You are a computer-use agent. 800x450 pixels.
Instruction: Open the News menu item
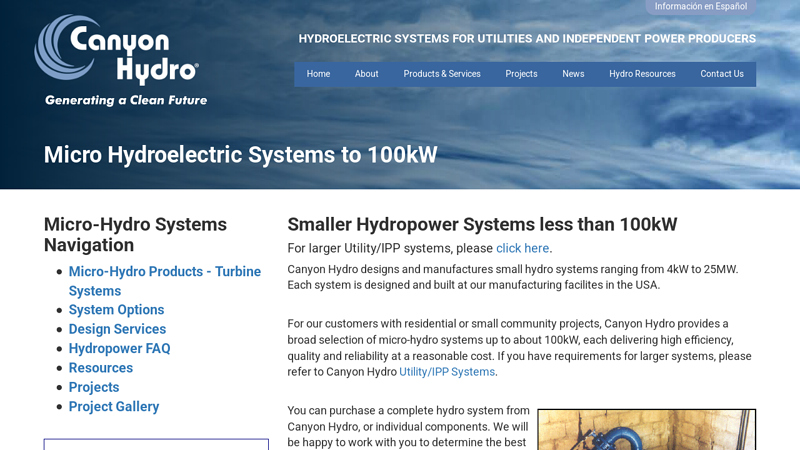tap(573, 74)
